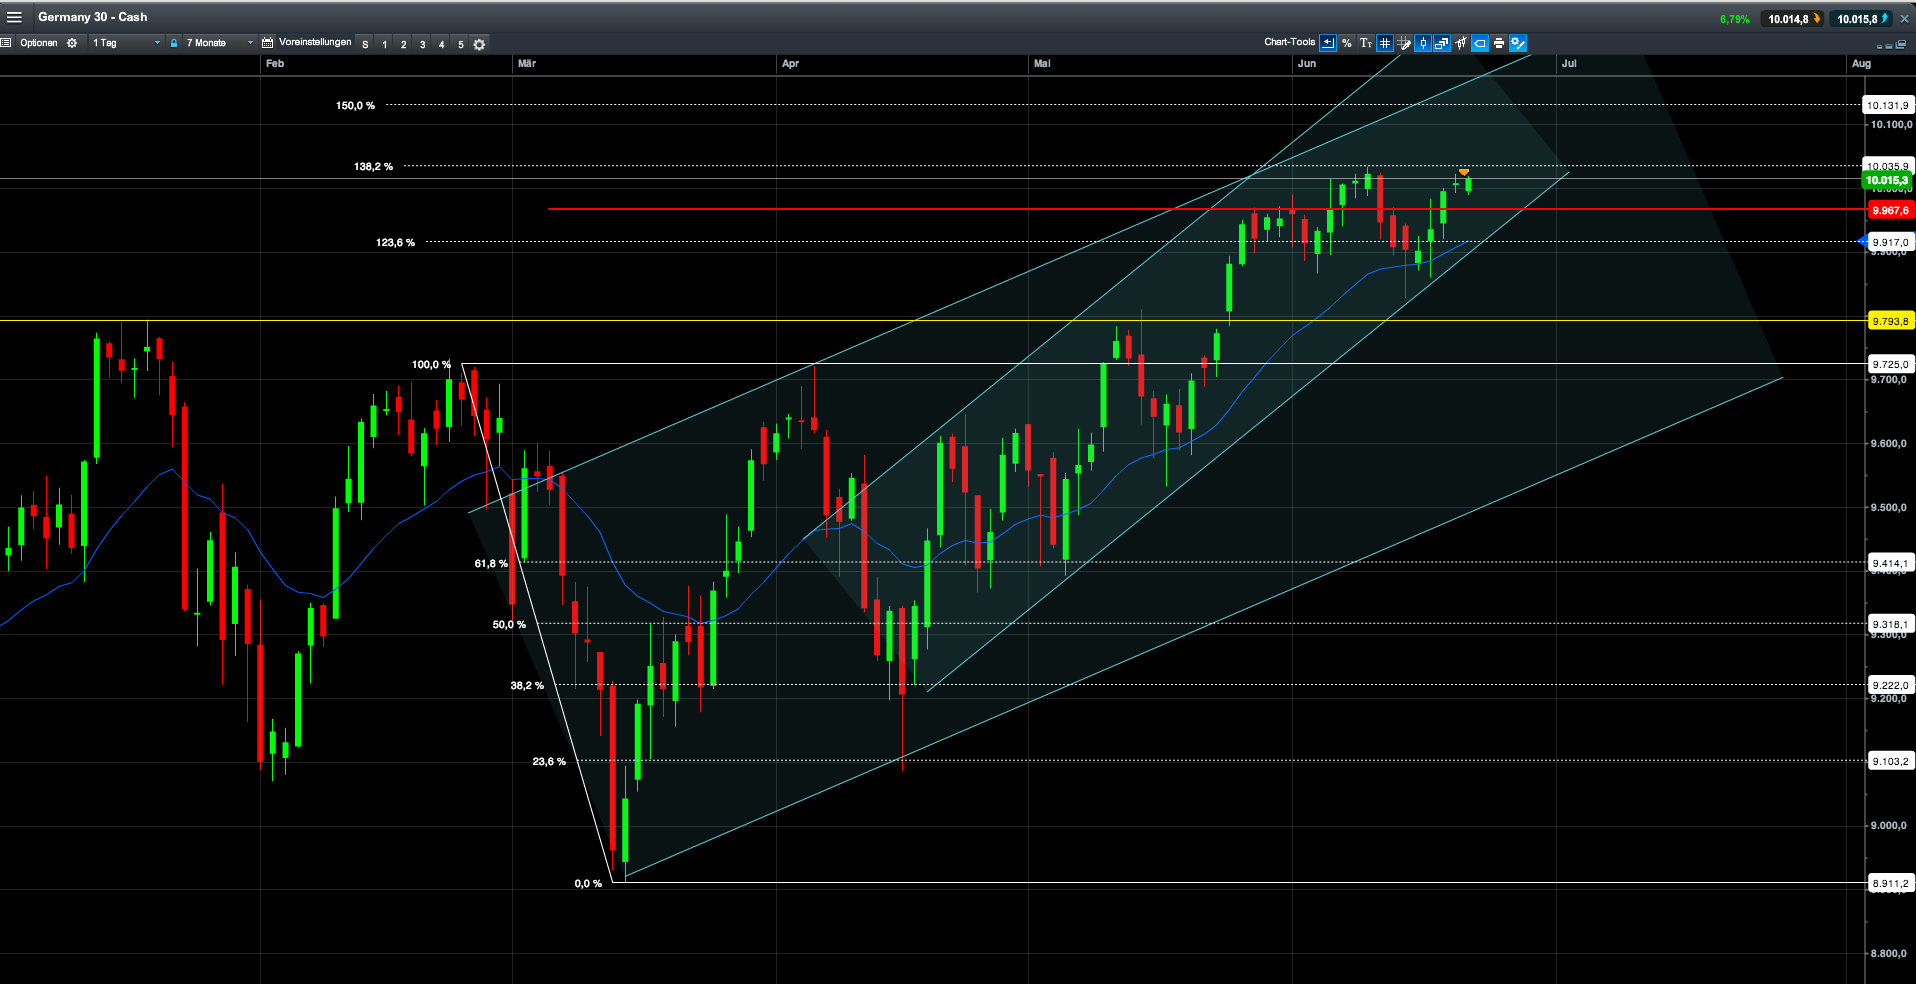Open the Optionen menu

(x=40, y=43)
